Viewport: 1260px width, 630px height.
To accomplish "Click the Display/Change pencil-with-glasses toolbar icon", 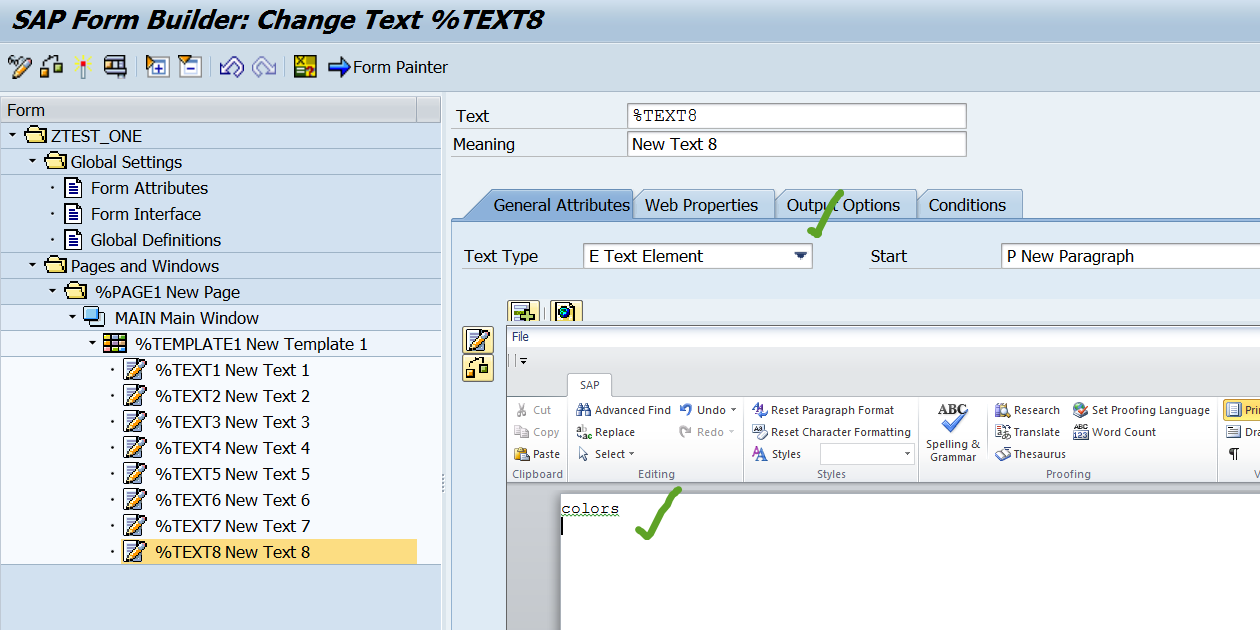I will (x=19, y=67).
